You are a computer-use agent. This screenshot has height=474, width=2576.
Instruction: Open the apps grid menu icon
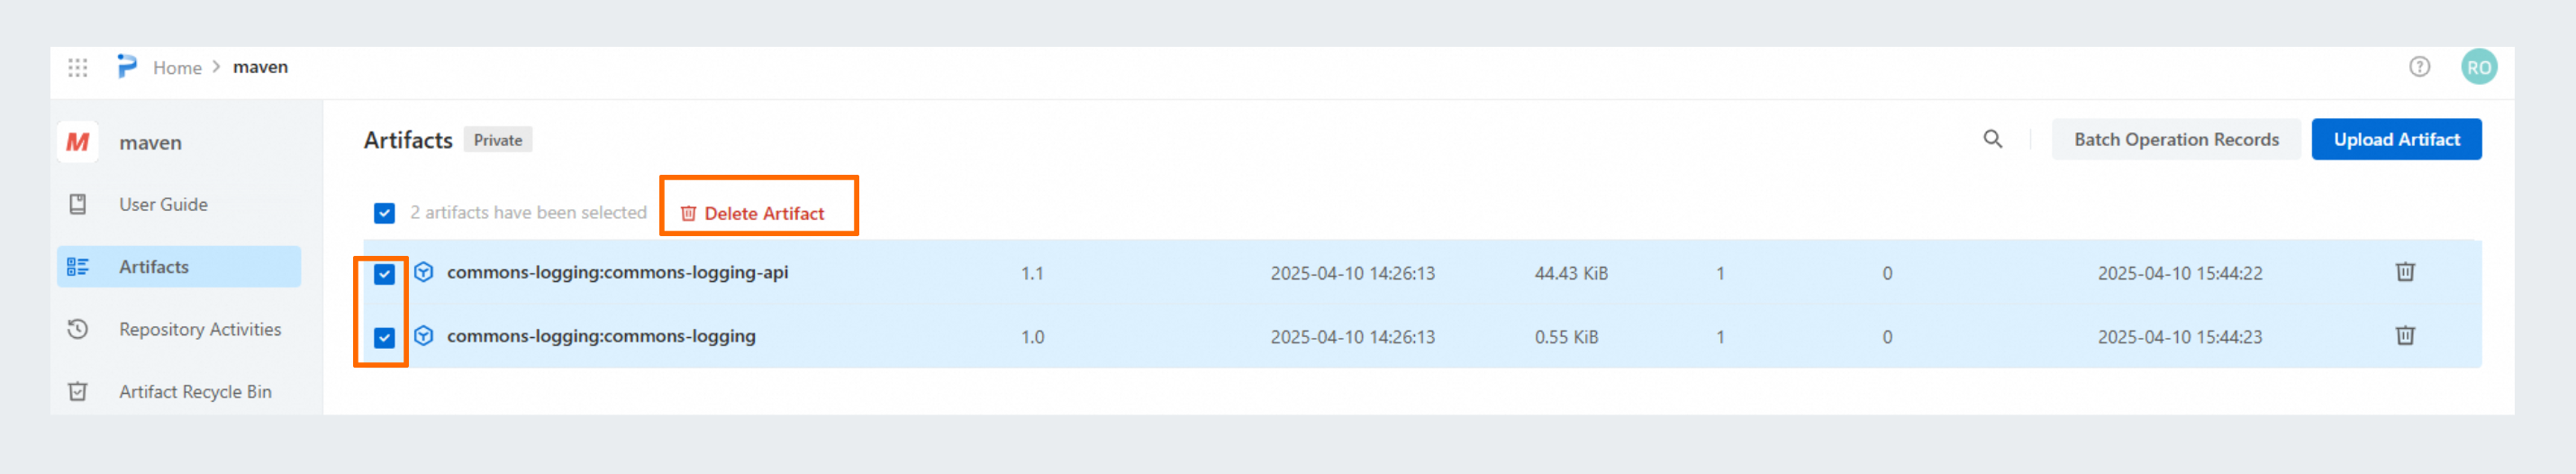pyautogui.click(x=77, y=67)
